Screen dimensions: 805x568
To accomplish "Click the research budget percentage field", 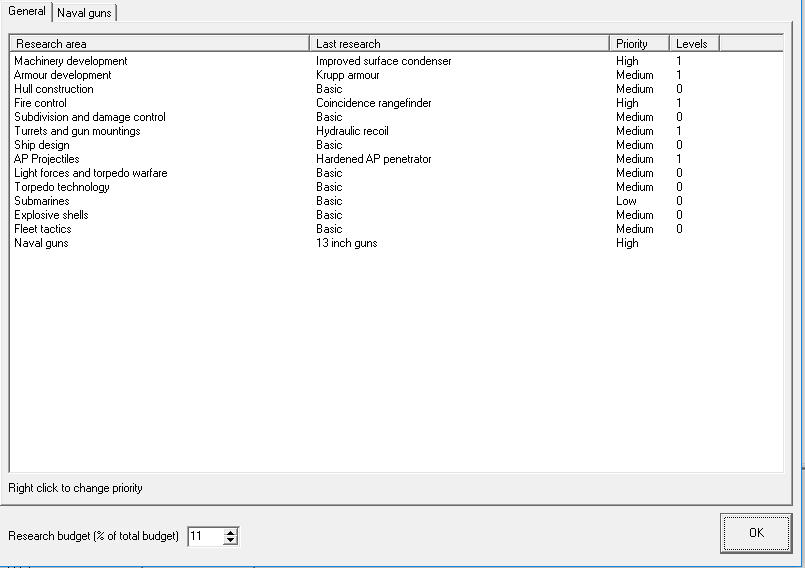I will pos(204,537).
